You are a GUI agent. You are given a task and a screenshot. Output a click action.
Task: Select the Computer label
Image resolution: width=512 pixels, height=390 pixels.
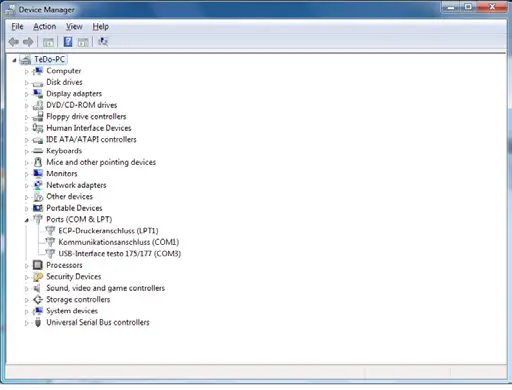(x=64, y=71)
